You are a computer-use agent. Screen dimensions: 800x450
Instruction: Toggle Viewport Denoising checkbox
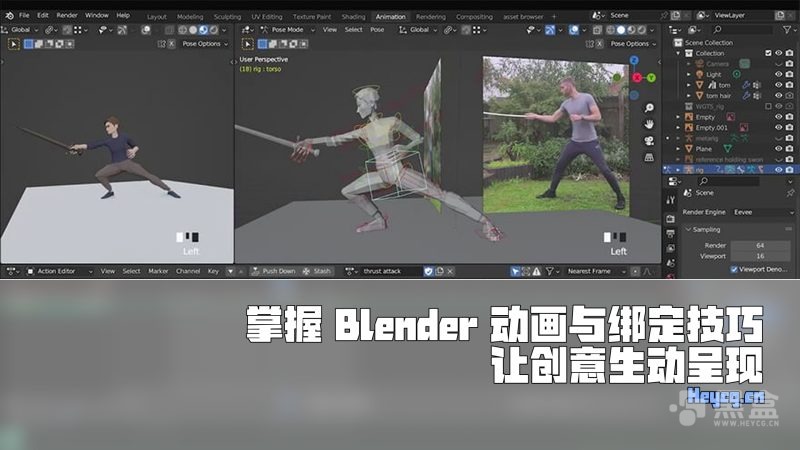click(x=734, y=269)
